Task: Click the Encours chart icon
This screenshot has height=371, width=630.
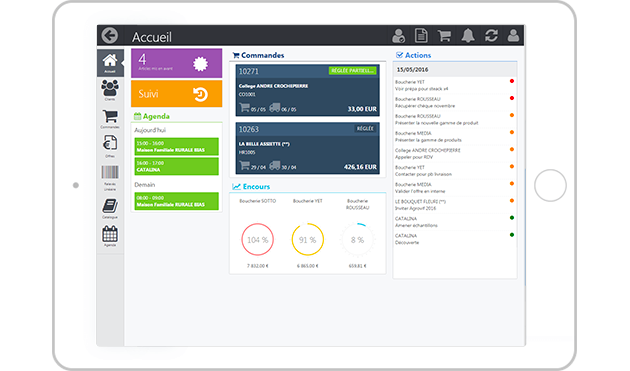Action: (237, 187)
